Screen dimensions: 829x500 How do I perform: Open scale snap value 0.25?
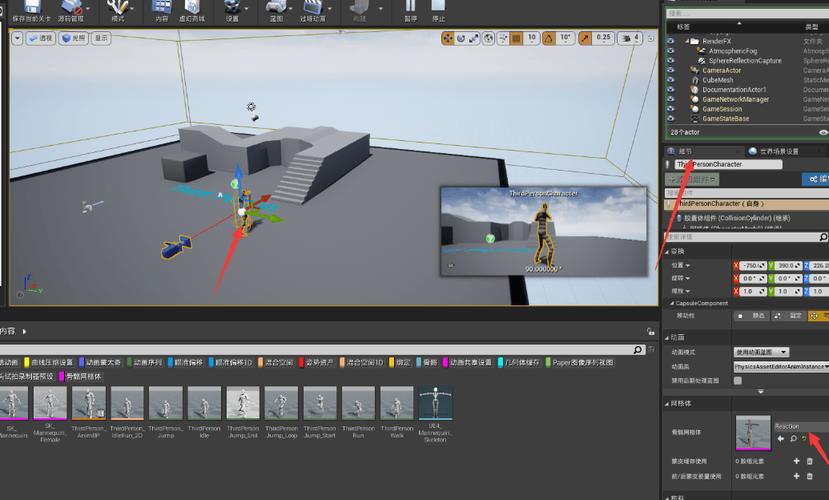click(603, 38)
